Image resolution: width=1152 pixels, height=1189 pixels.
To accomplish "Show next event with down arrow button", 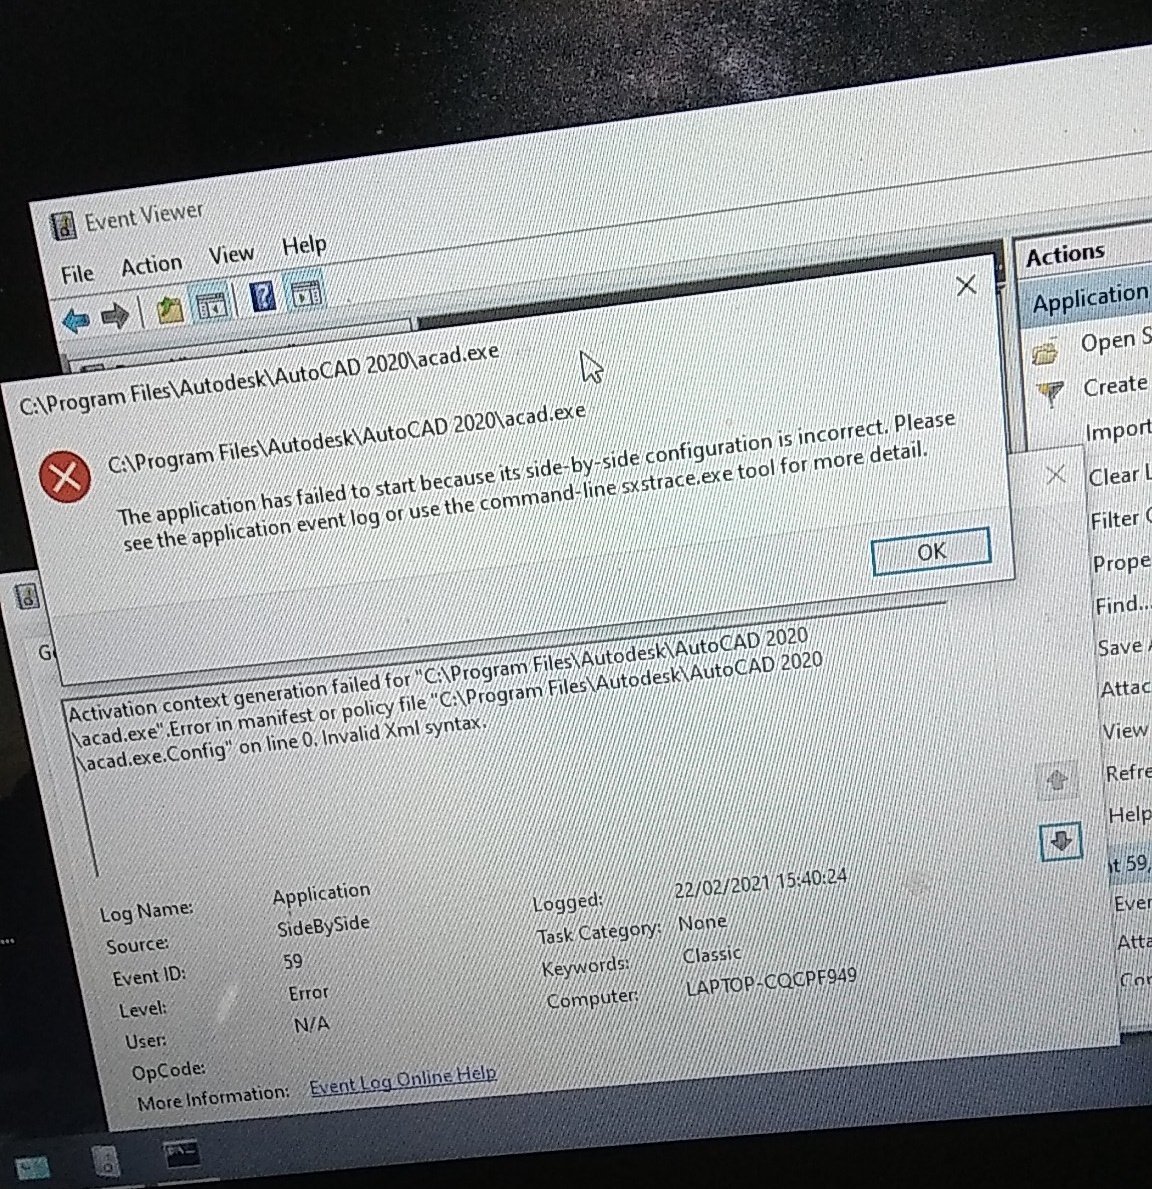I will [x=1061, y=840].
